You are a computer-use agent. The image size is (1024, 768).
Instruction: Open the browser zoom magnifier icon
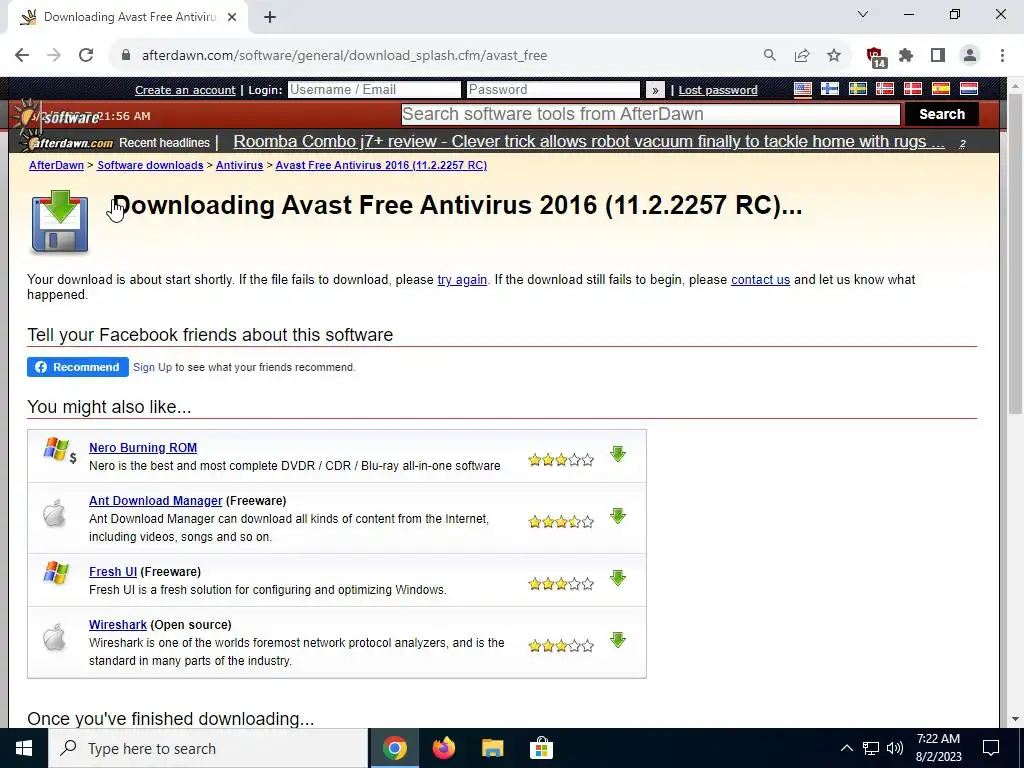click(x=770, y=56)
